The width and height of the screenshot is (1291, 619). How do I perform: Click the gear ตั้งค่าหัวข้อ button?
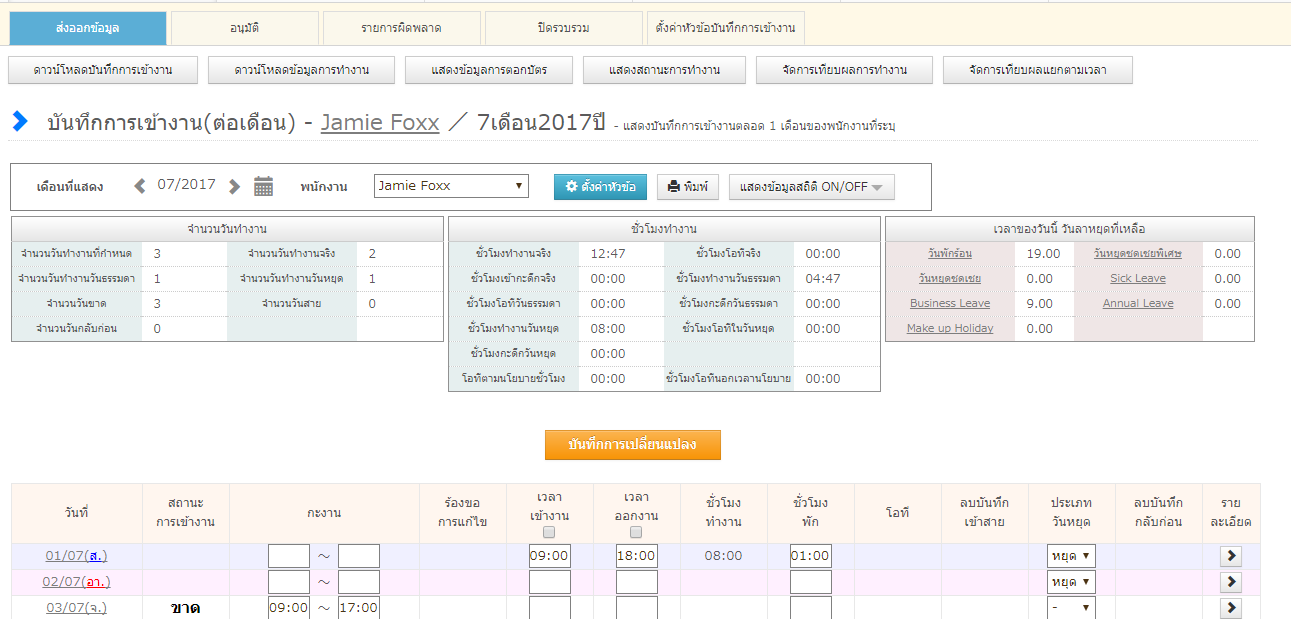click(600, 187)
